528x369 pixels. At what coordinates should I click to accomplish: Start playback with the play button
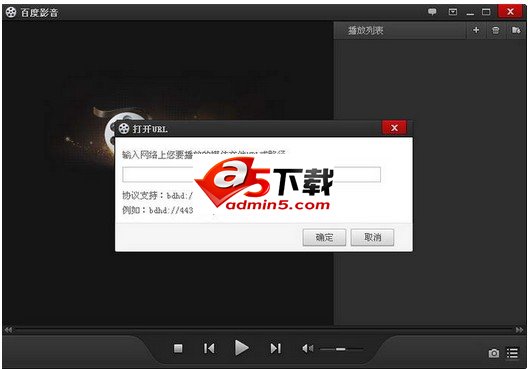tap(241, 348)
